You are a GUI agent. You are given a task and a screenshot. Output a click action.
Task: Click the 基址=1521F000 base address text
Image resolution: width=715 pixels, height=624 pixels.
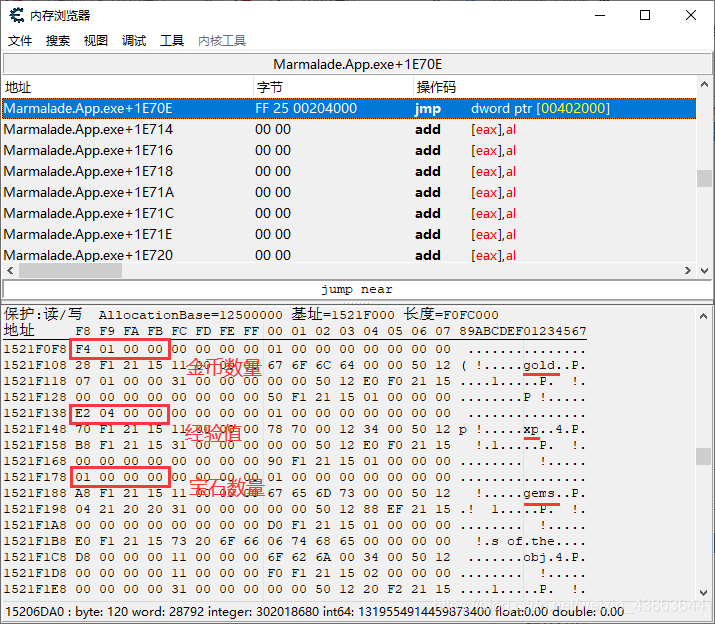pyautogui.click(x=343, y=314)
